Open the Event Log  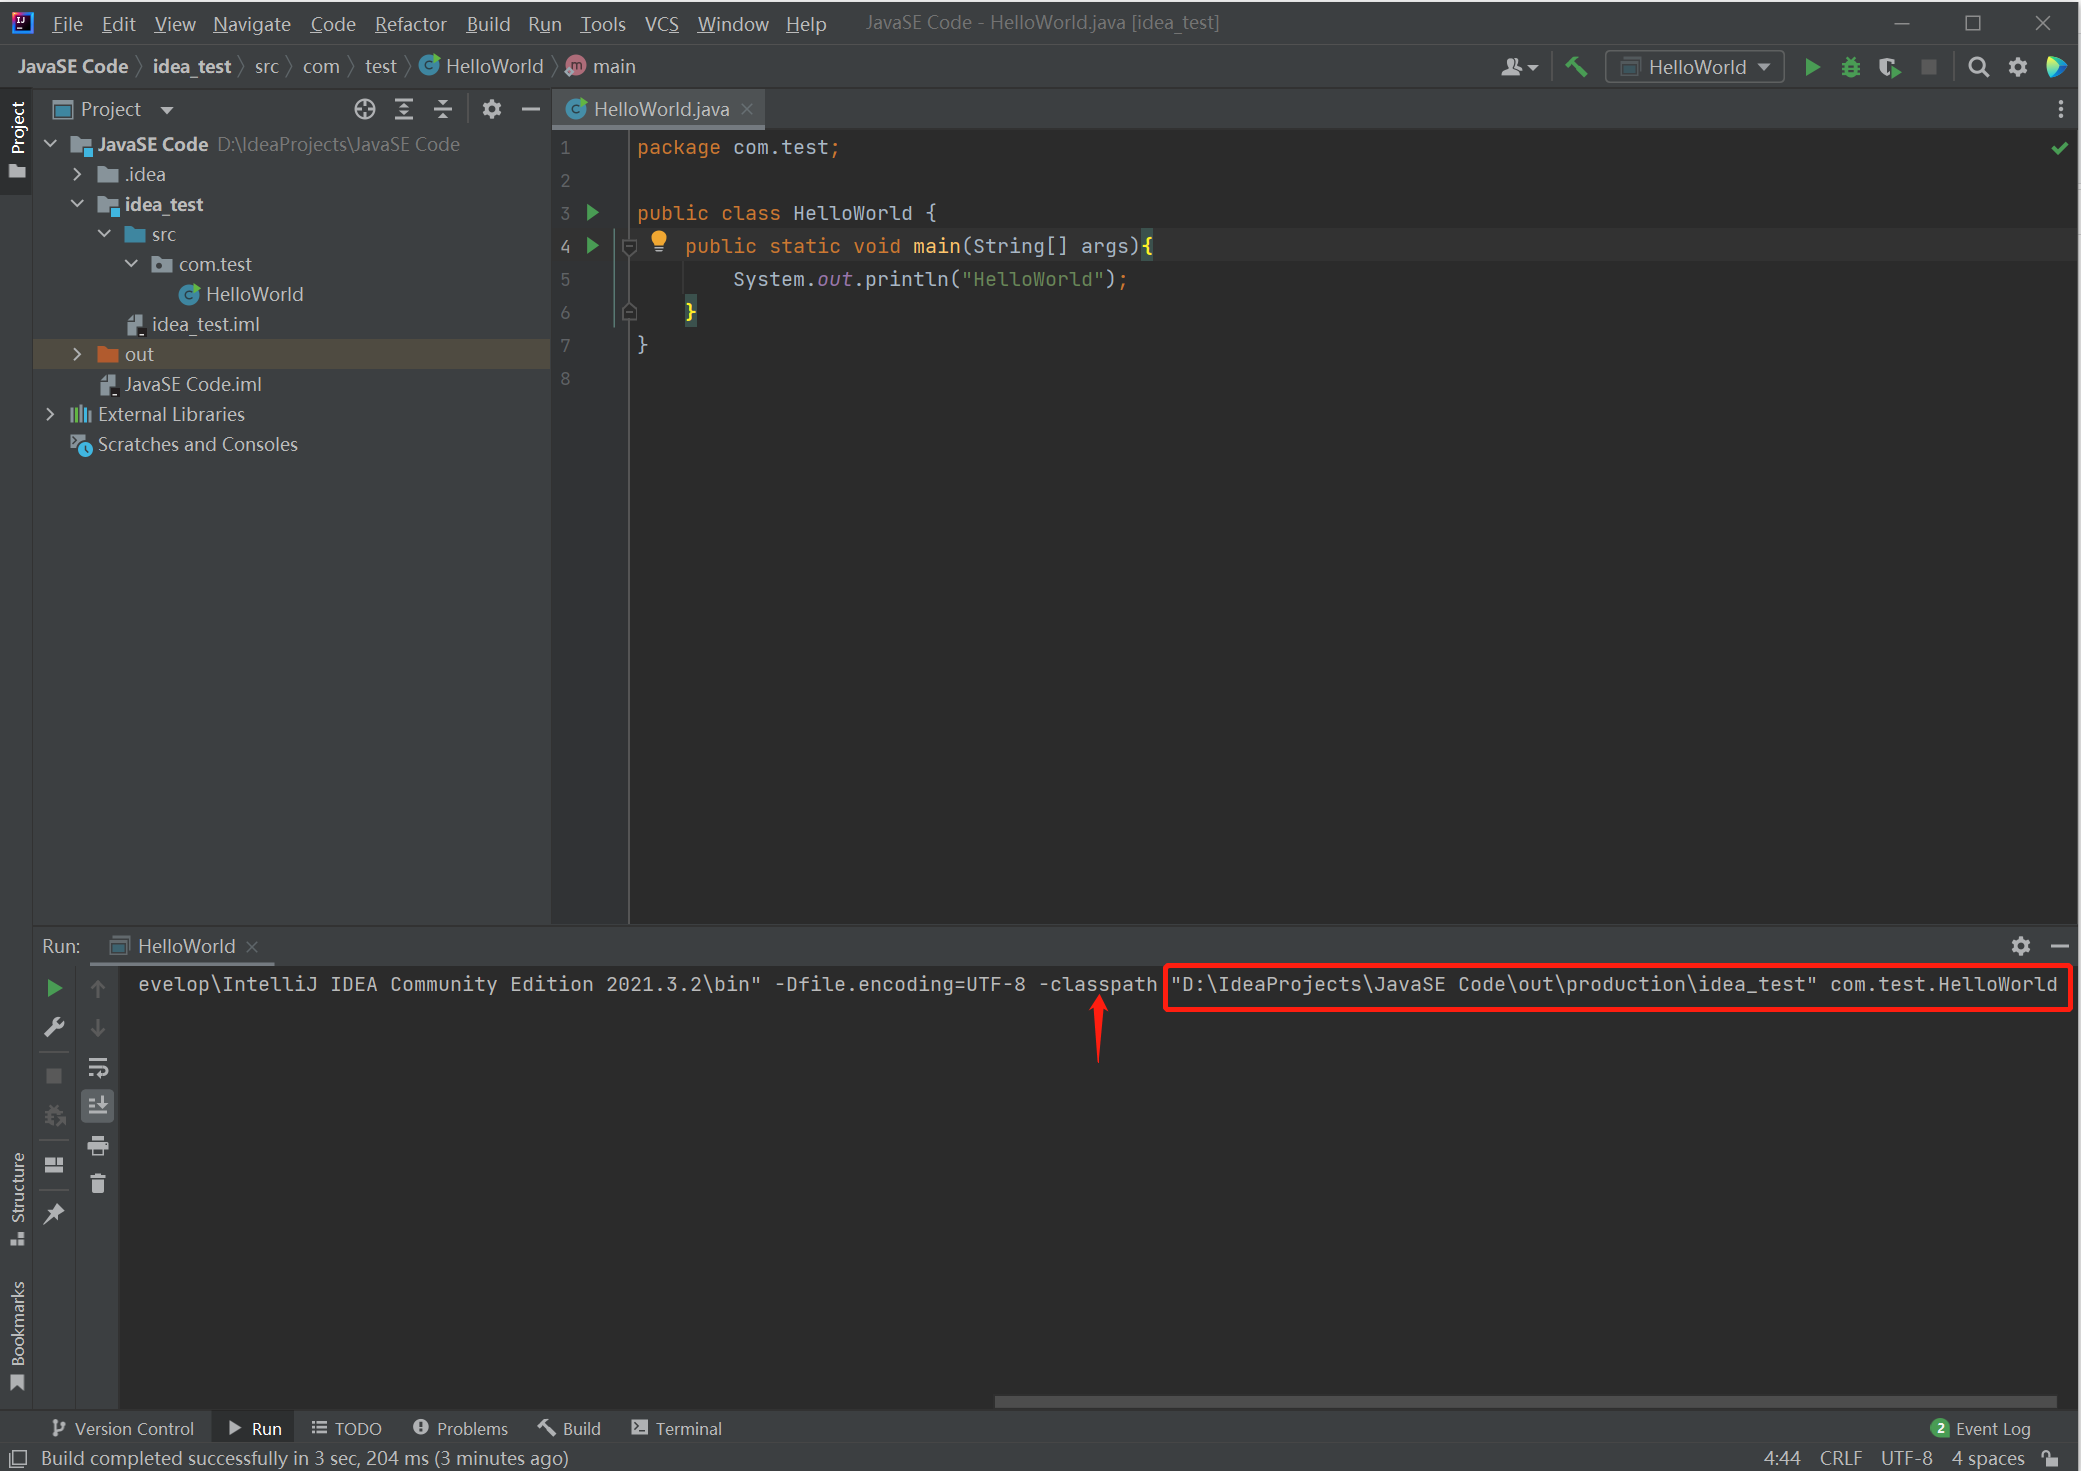click(x=1990, y=1428)
